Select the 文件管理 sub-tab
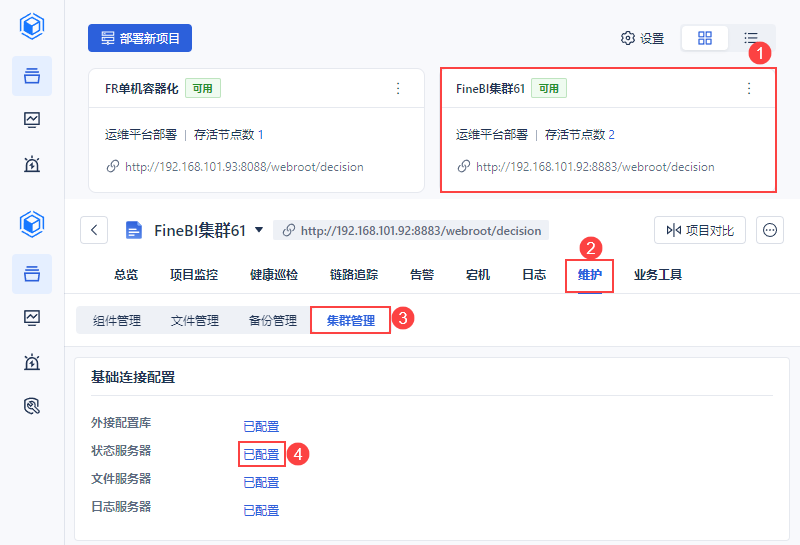 coord(195,320)
